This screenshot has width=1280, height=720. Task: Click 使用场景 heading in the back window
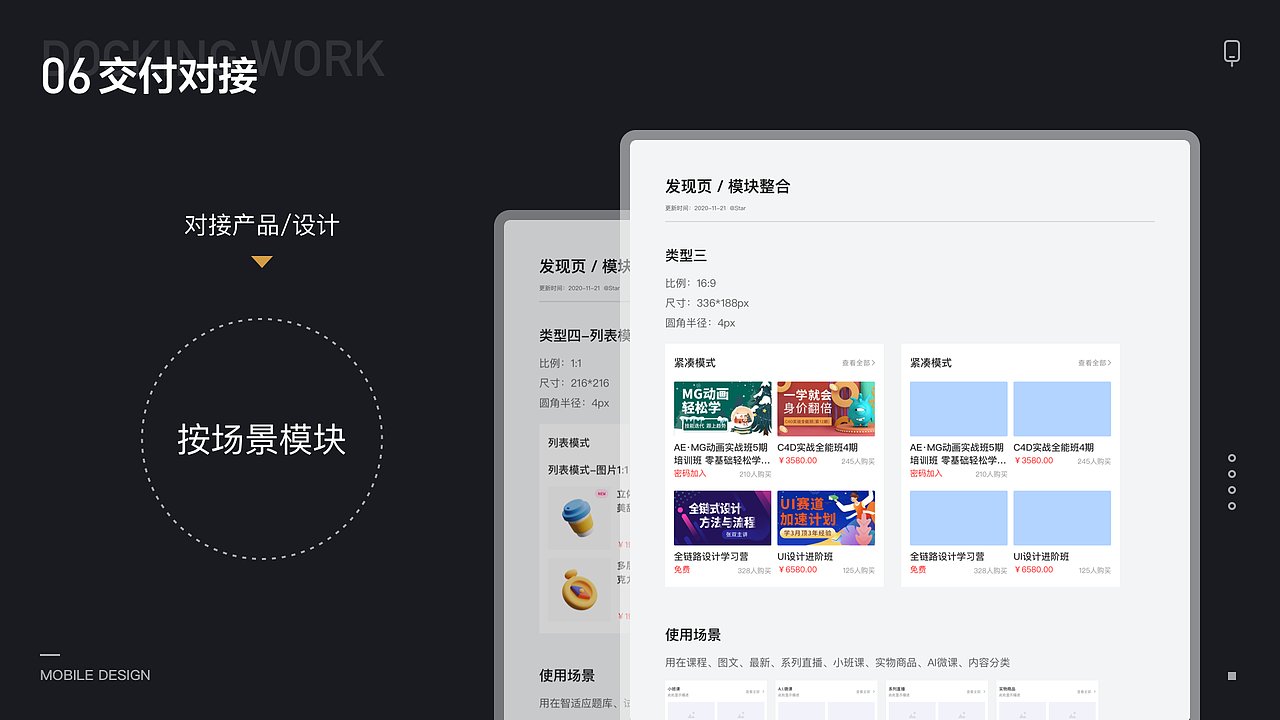(567, 676)
